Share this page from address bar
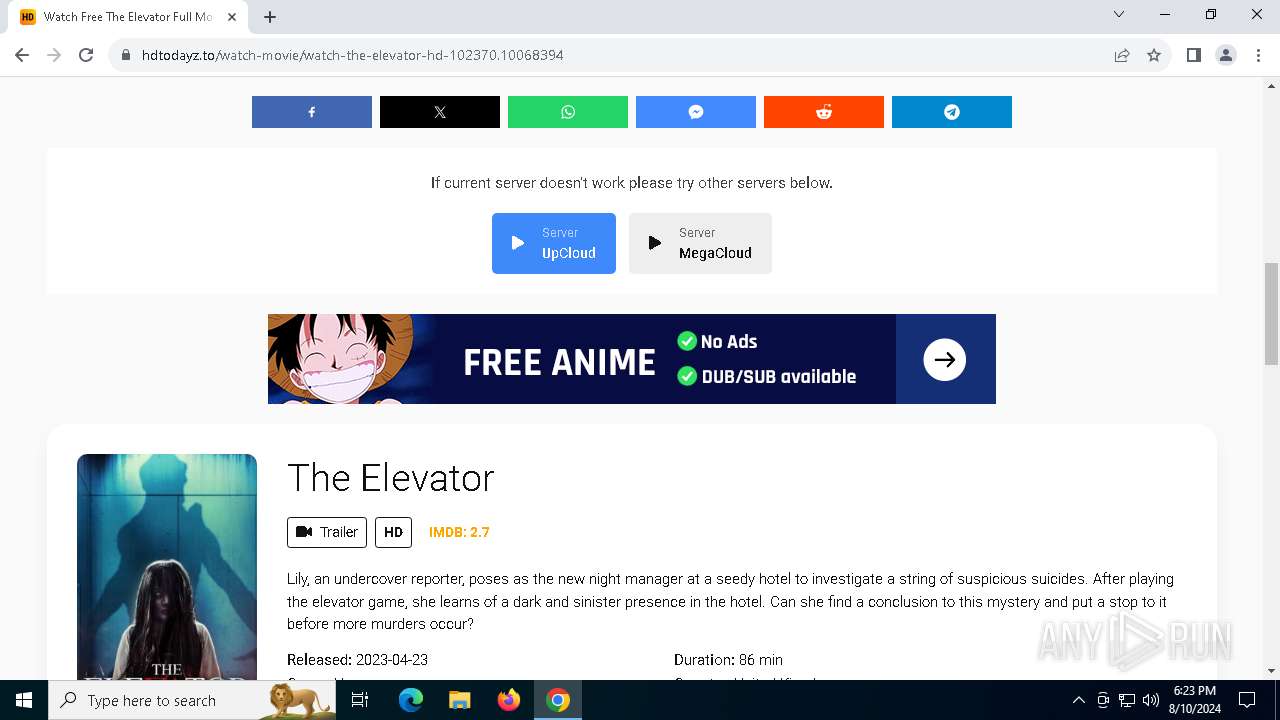 (1122, 55)
